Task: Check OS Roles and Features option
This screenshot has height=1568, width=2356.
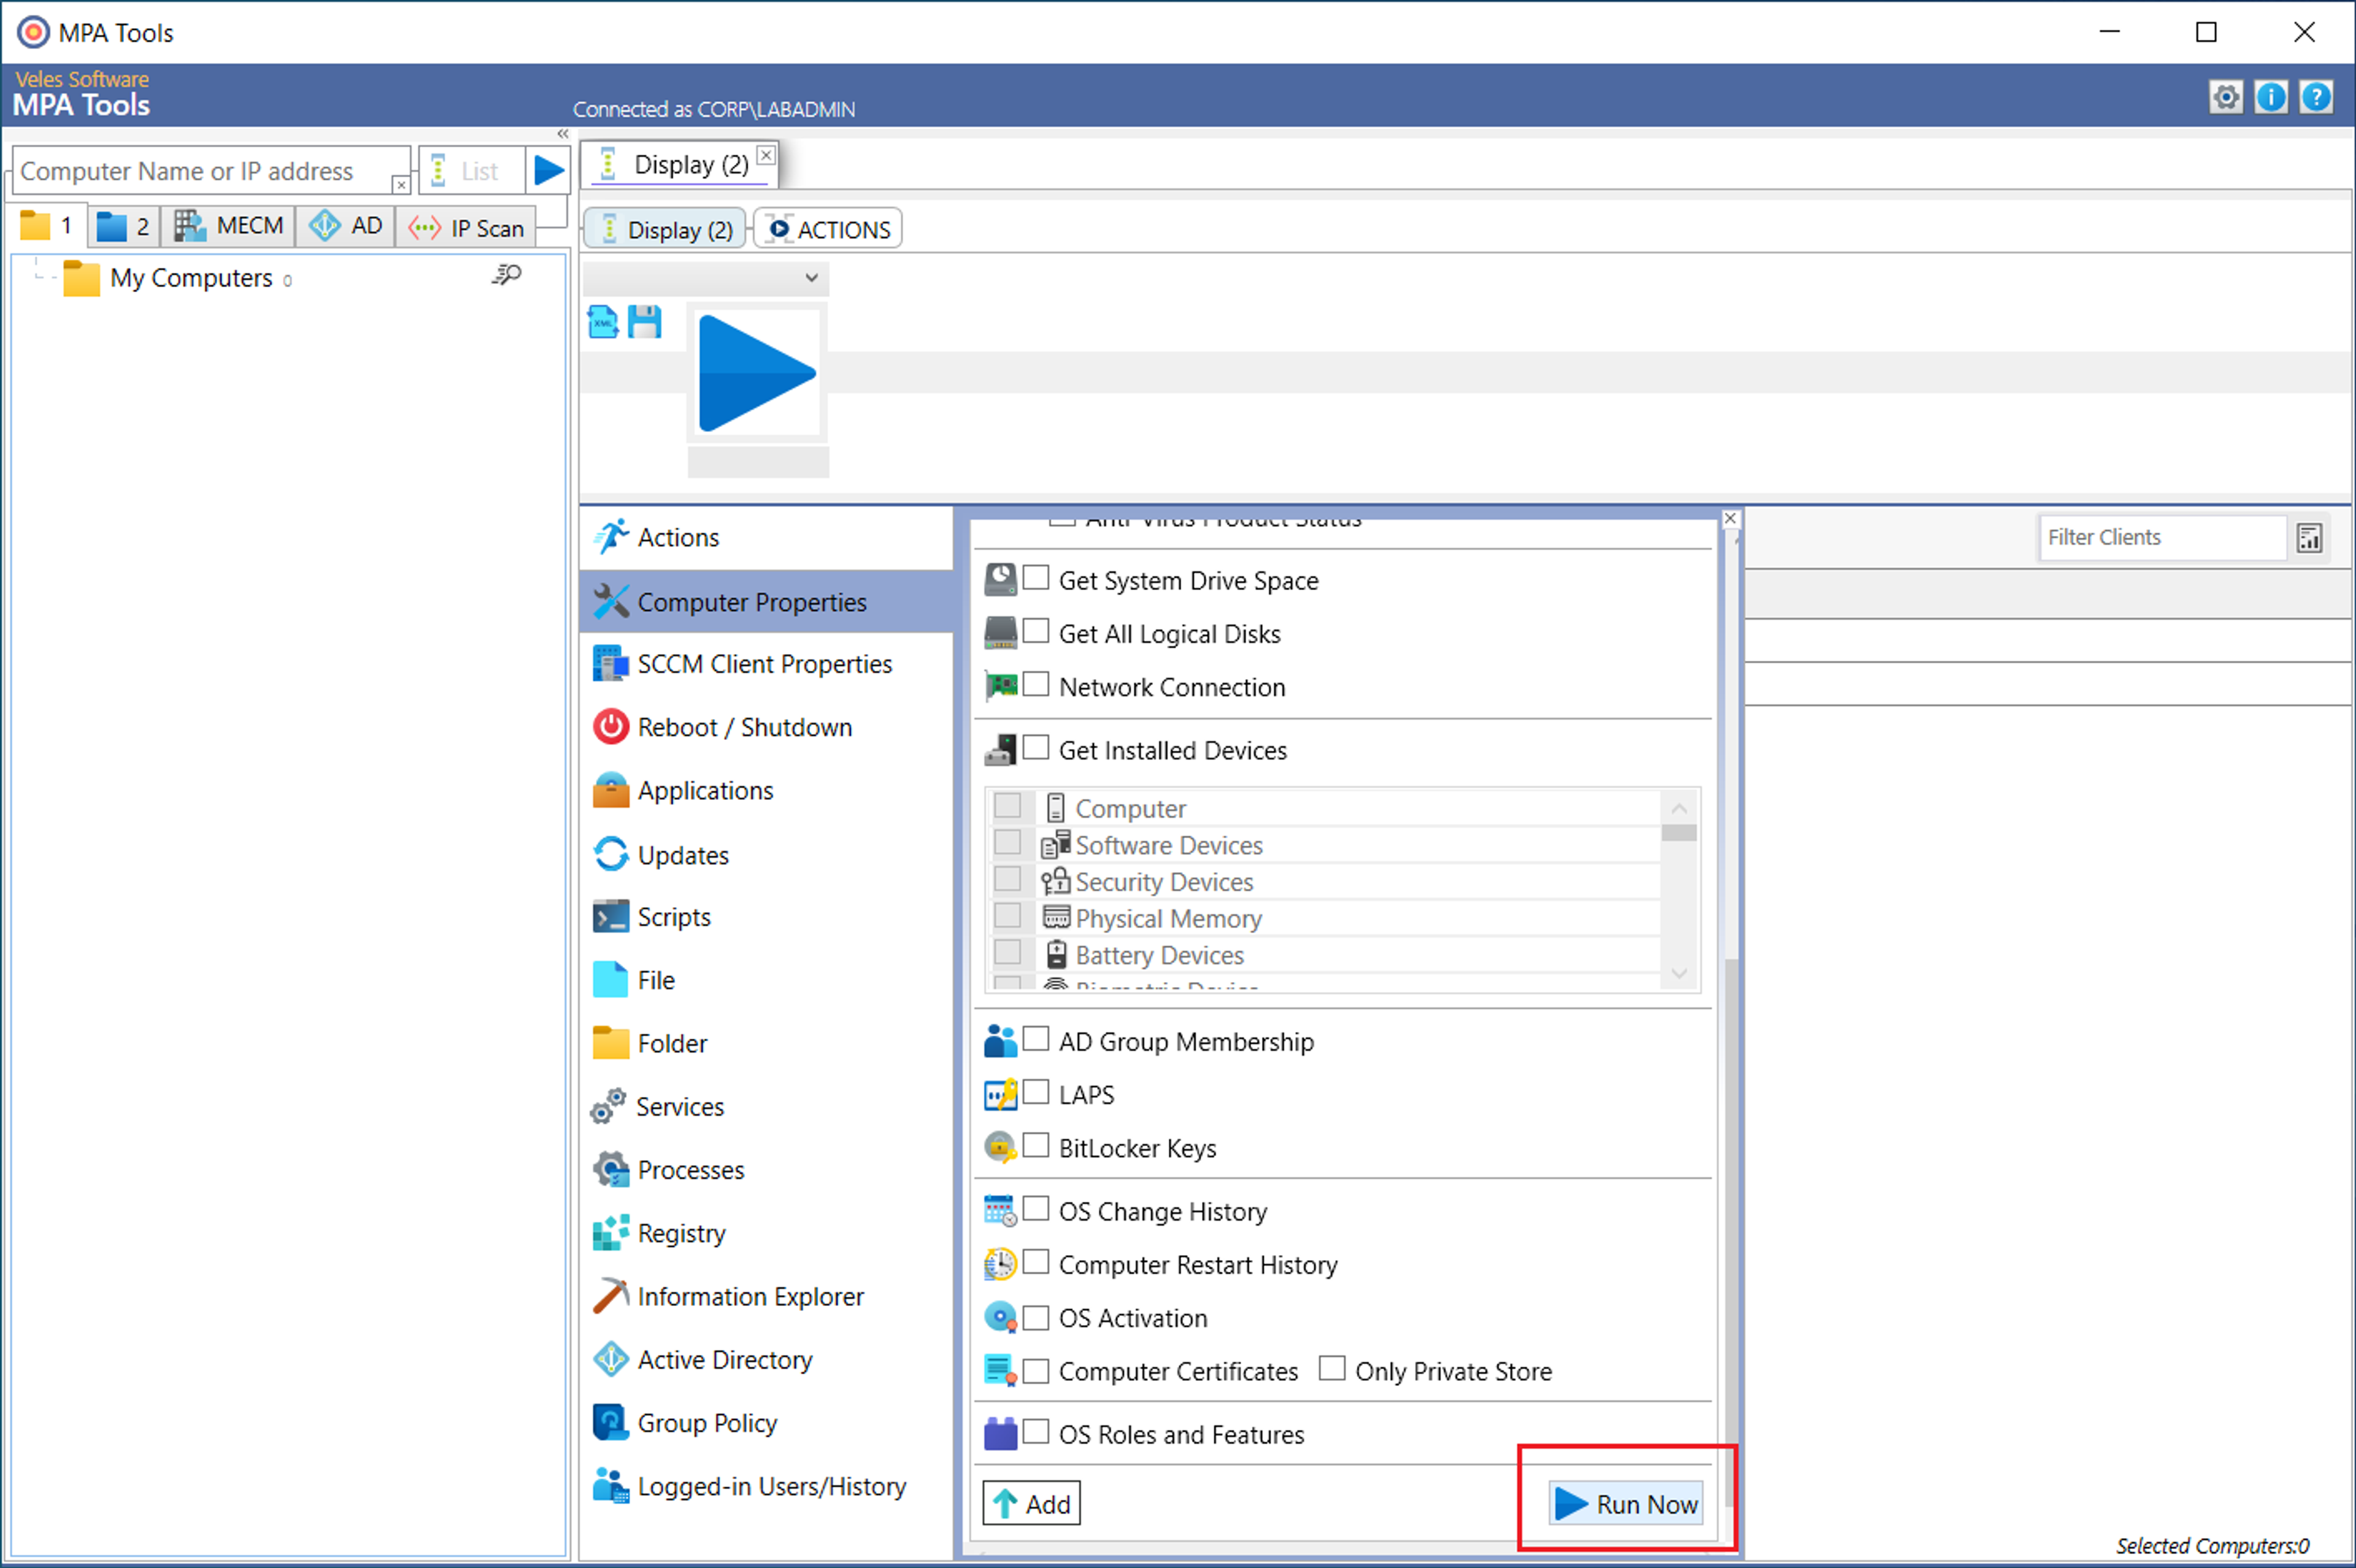Action: pyautogui.click(x=1036, y=1432)
